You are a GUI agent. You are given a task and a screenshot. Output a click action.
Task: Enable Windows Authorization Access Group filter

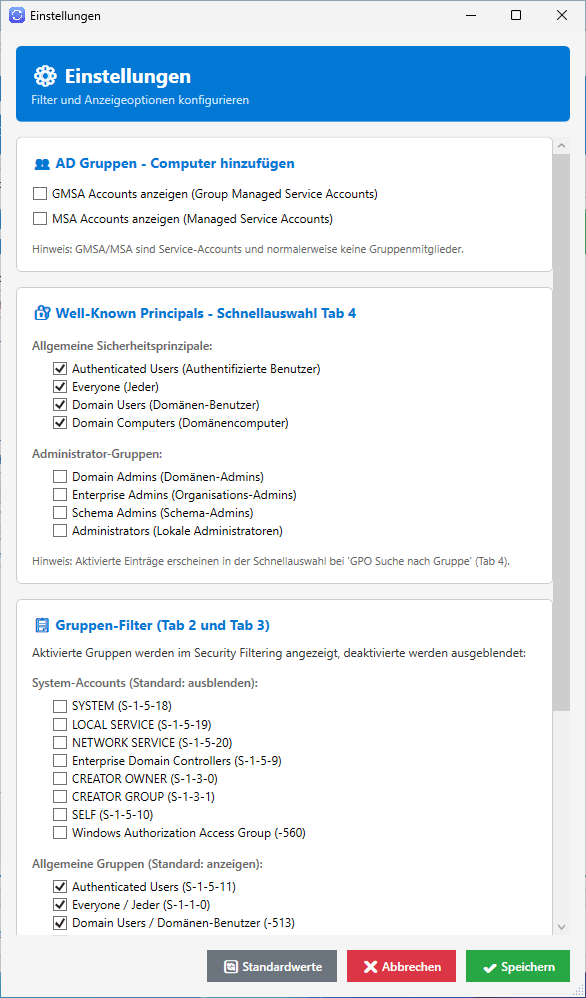tap(59, 832)
